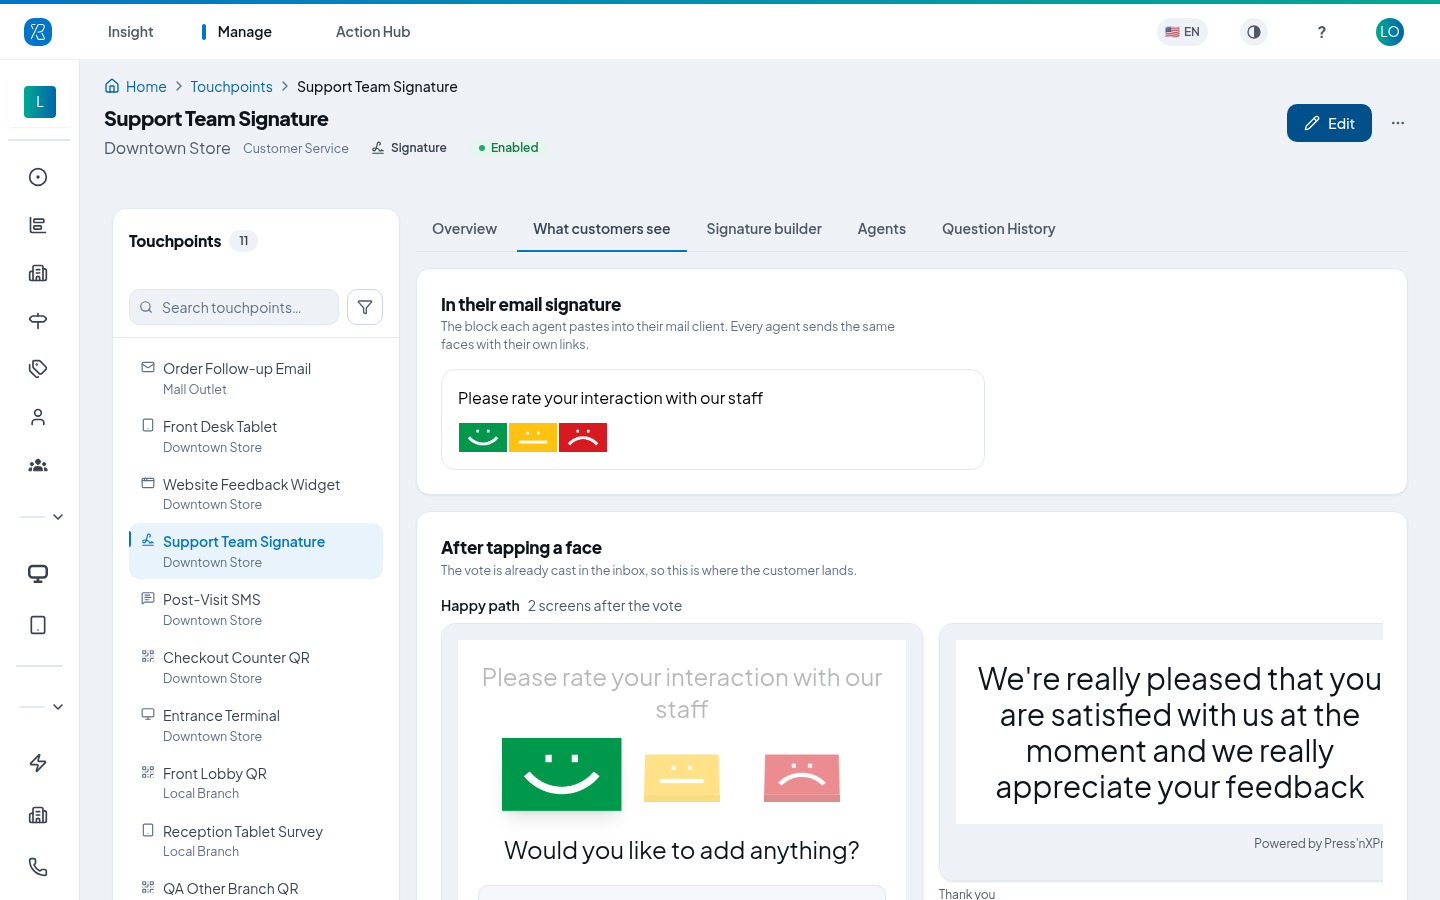This screenshot has height=900, width=1440.
Task: Open the people group icon in the sidebar
Action: tap(38, 465)
